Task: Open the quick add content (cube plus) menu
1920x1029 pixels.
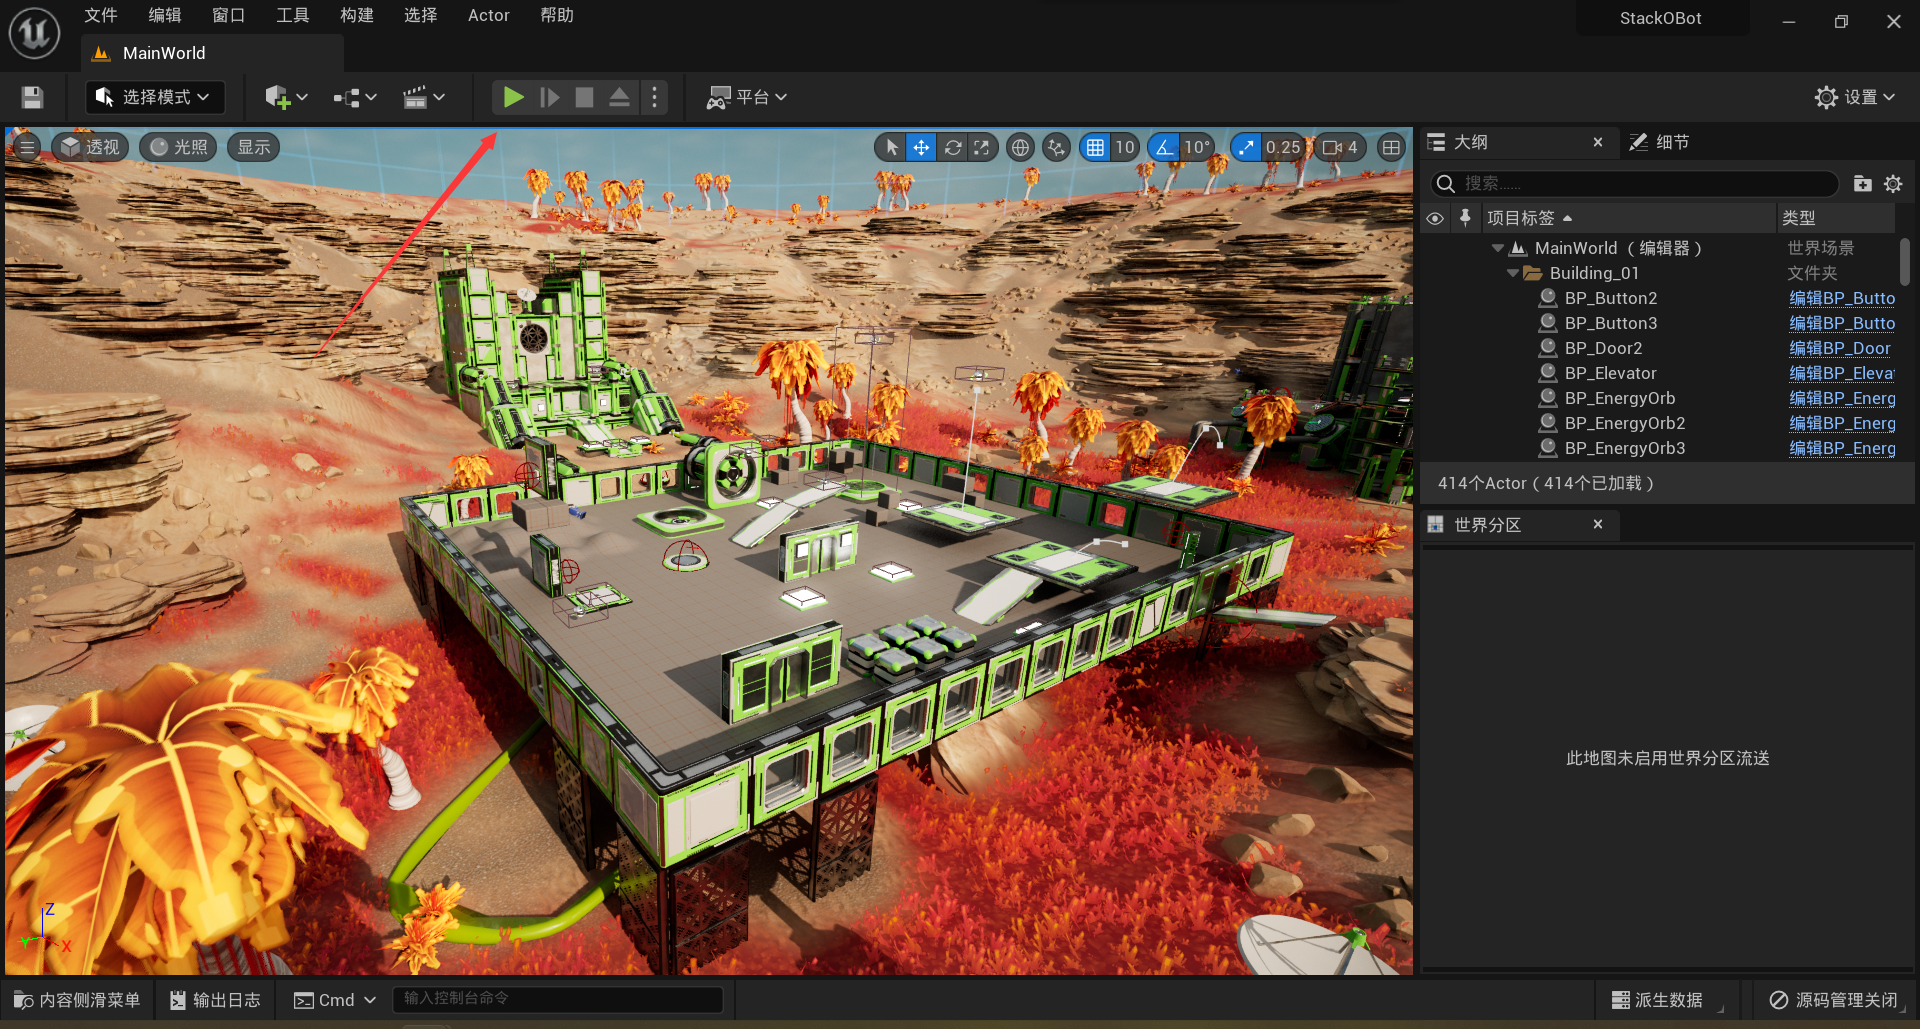Action: [x=285, y=97]
